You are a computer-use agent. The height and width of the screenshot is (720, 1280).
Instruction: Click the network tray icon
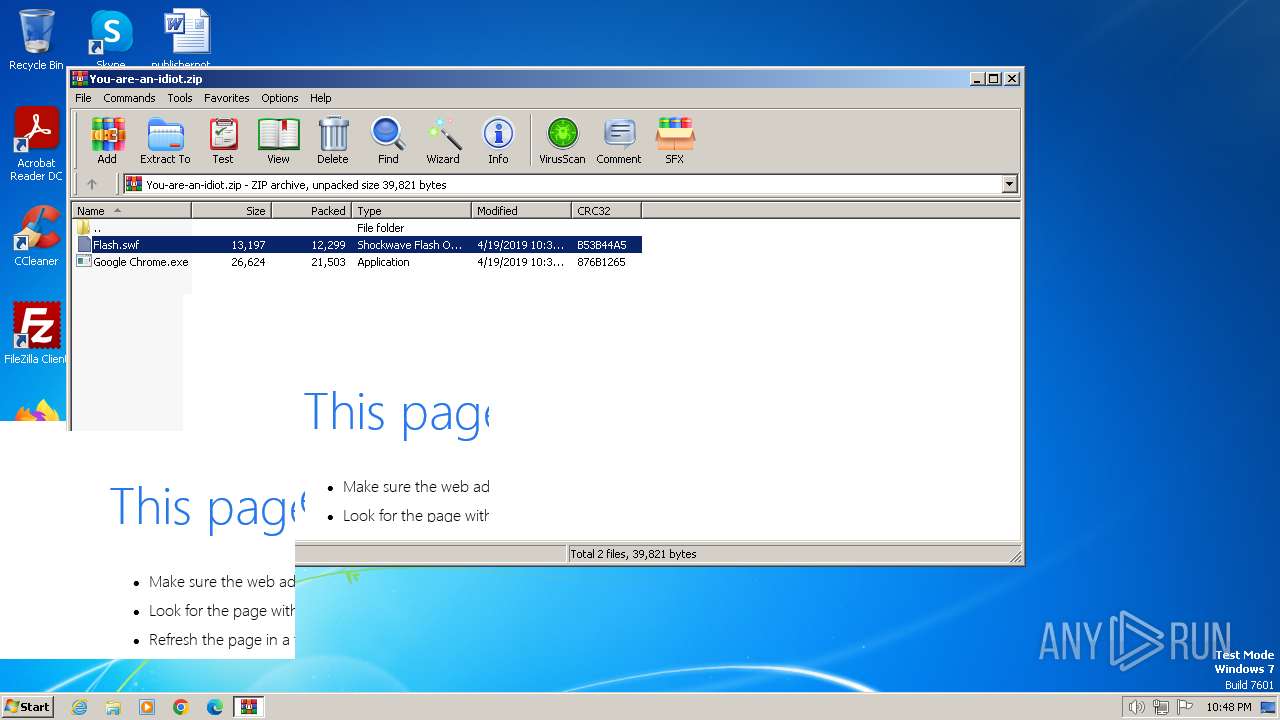click(1161, 707)
